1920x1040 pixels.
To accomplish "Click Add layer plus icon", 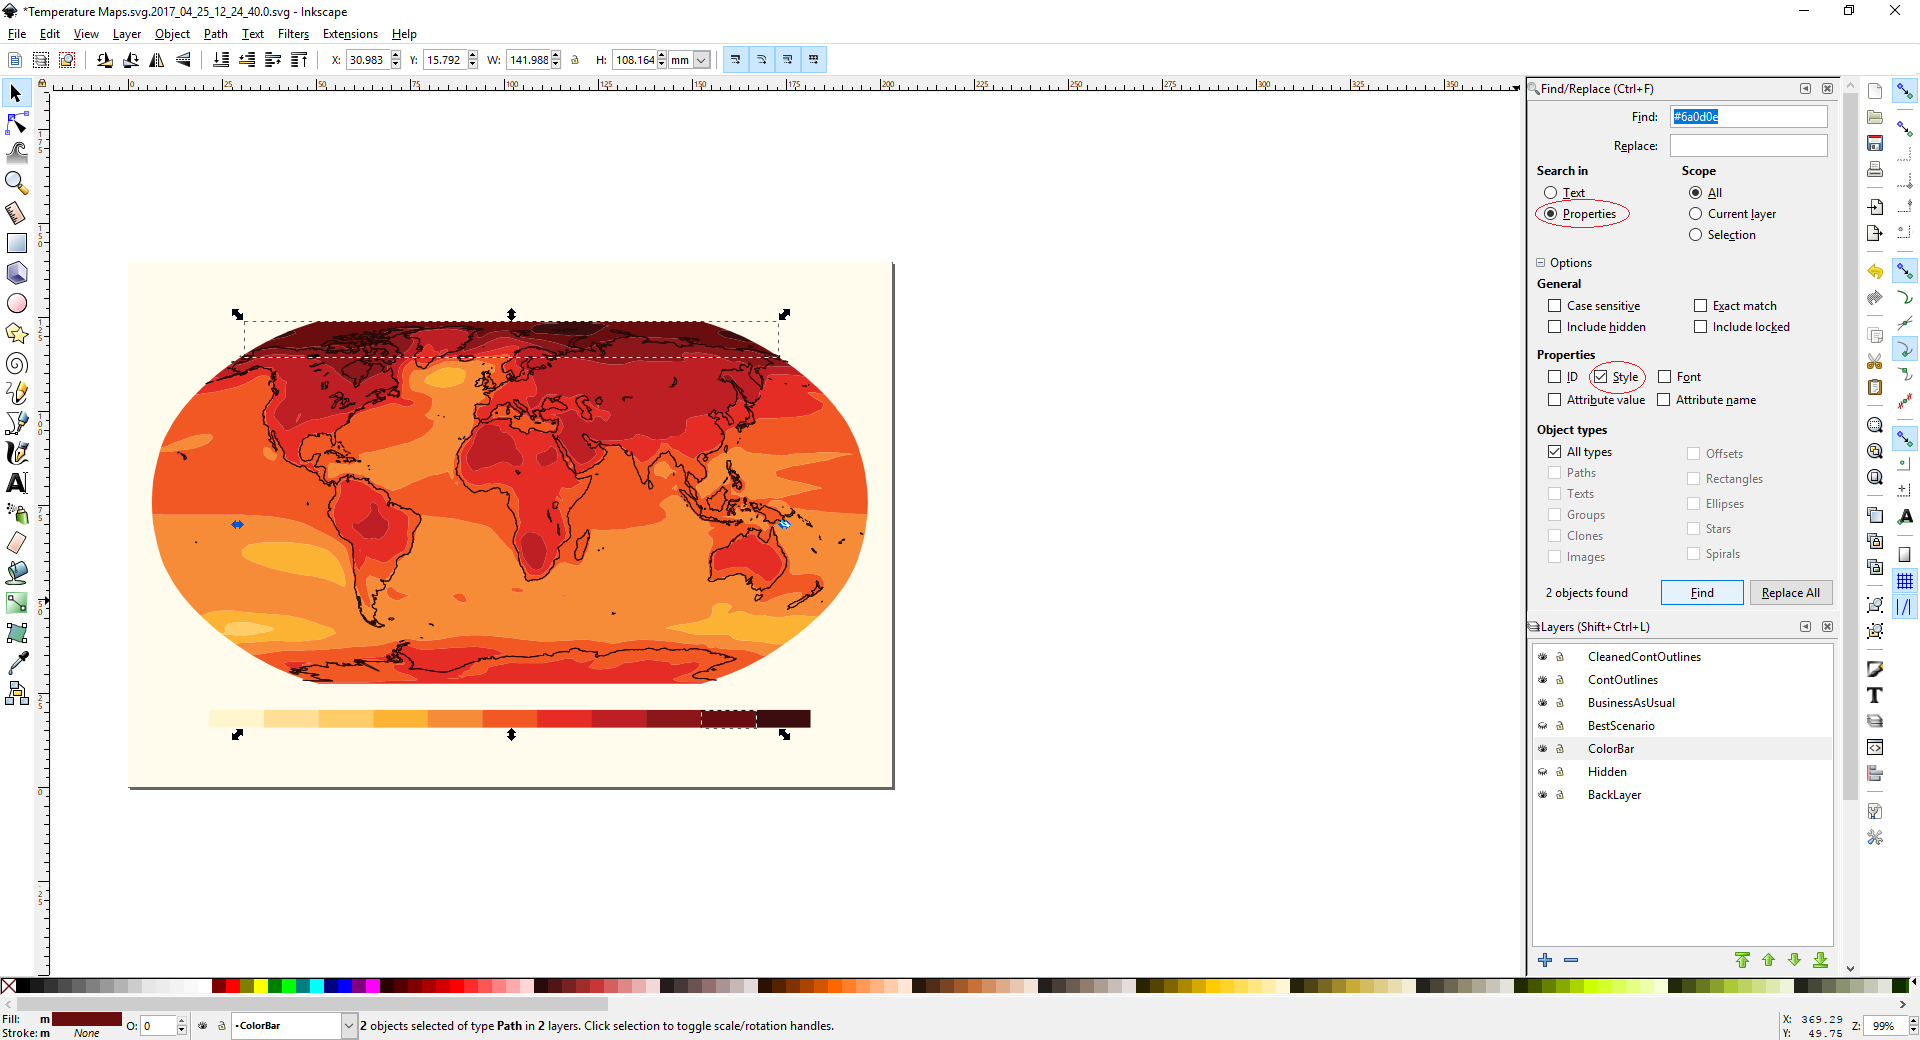I will 1545,960.
